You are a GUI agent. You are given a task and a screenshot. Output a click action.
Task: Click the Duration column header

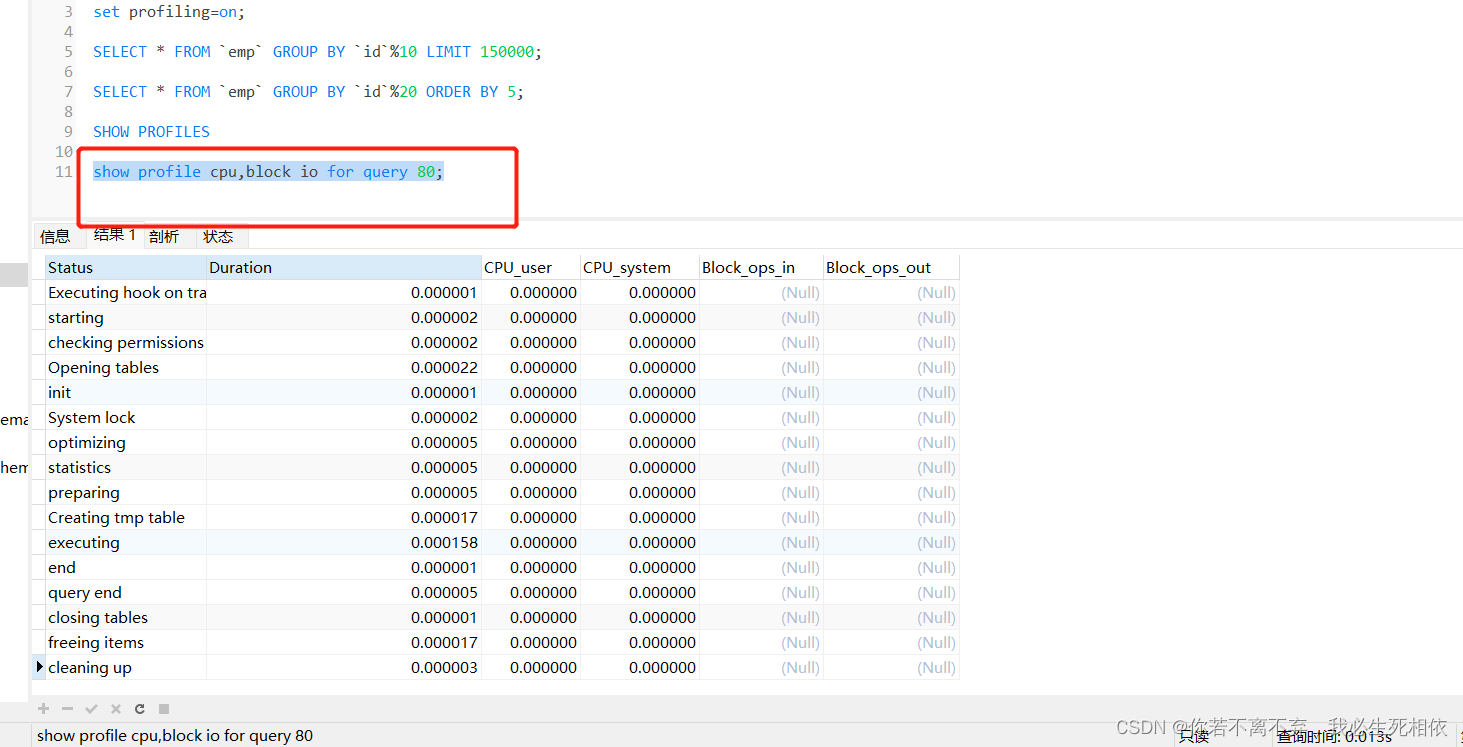click(343, 268)
